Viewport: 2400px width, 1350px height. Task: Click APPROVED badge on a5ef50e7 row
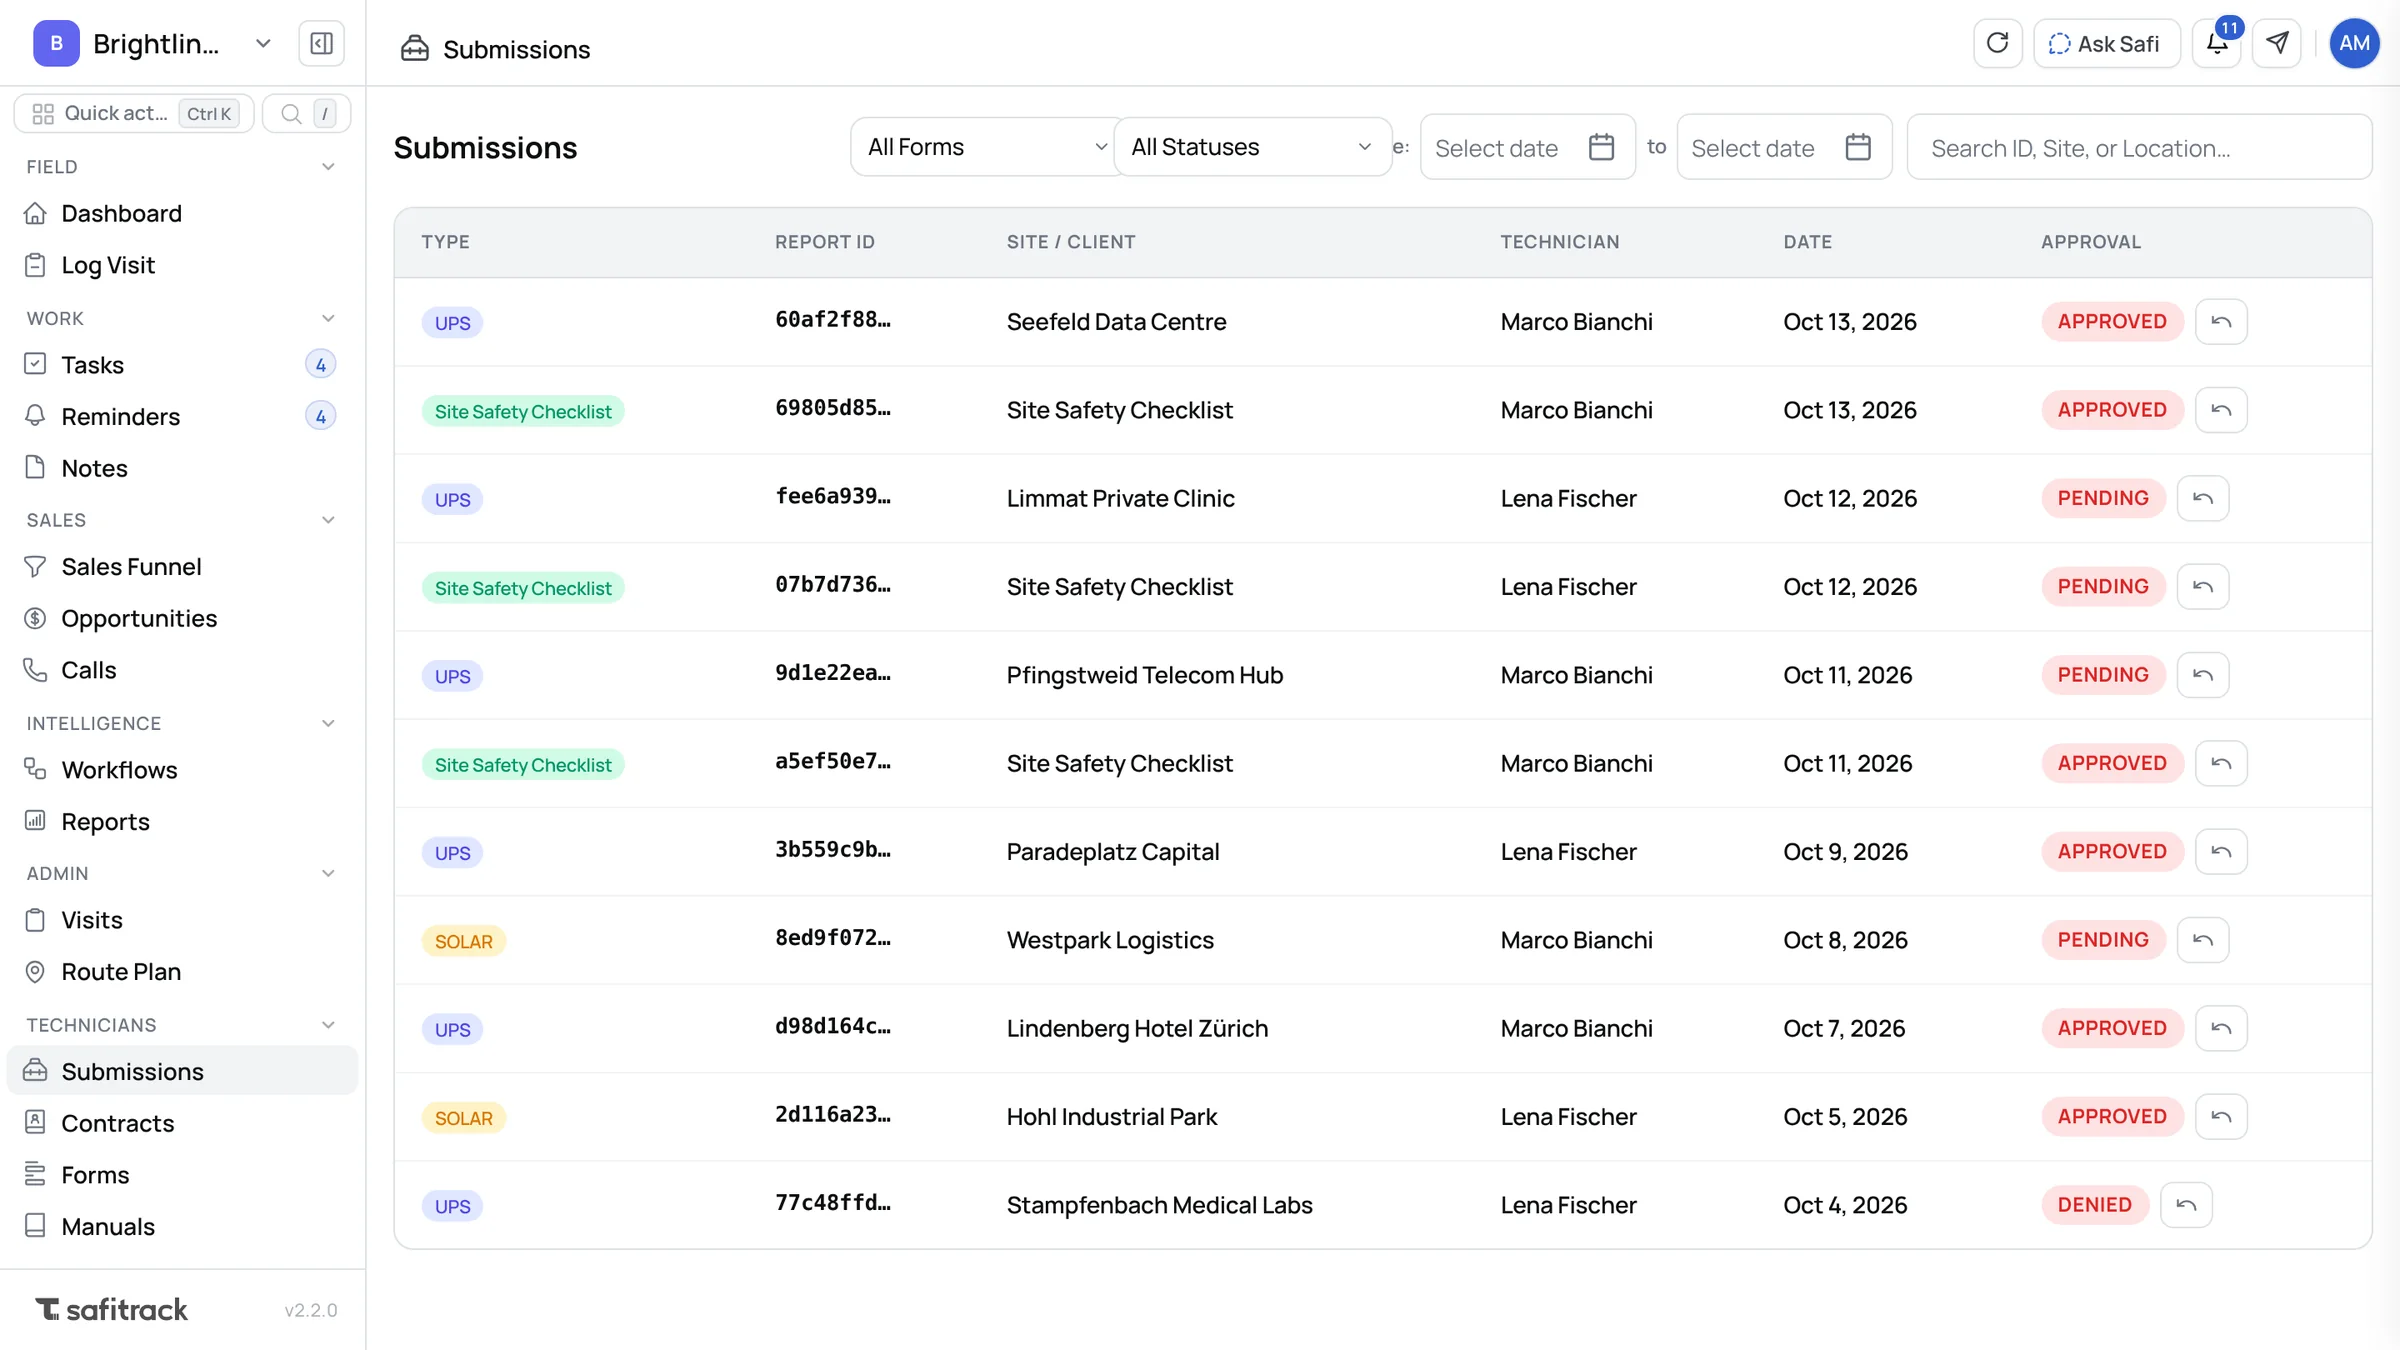pyautogui.click(x=2112, y=763)
